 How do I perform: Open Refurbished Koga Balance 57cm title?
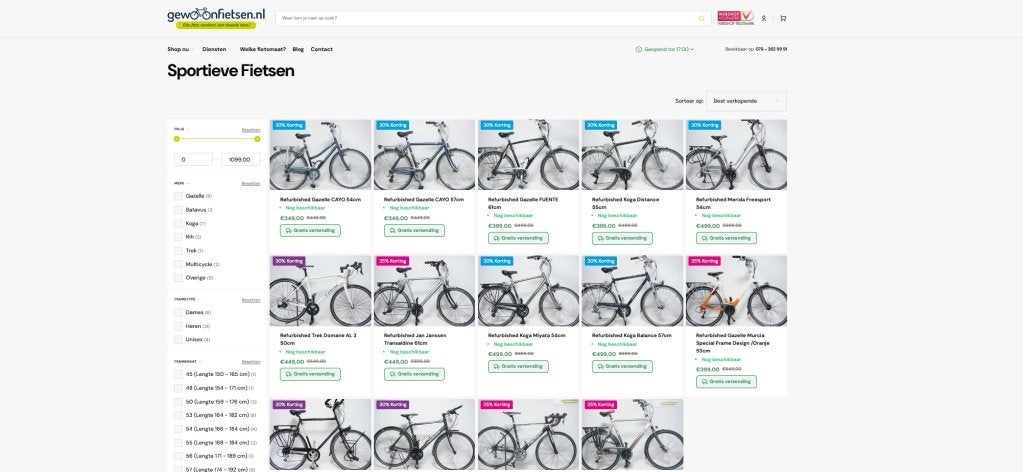[632, 335]
